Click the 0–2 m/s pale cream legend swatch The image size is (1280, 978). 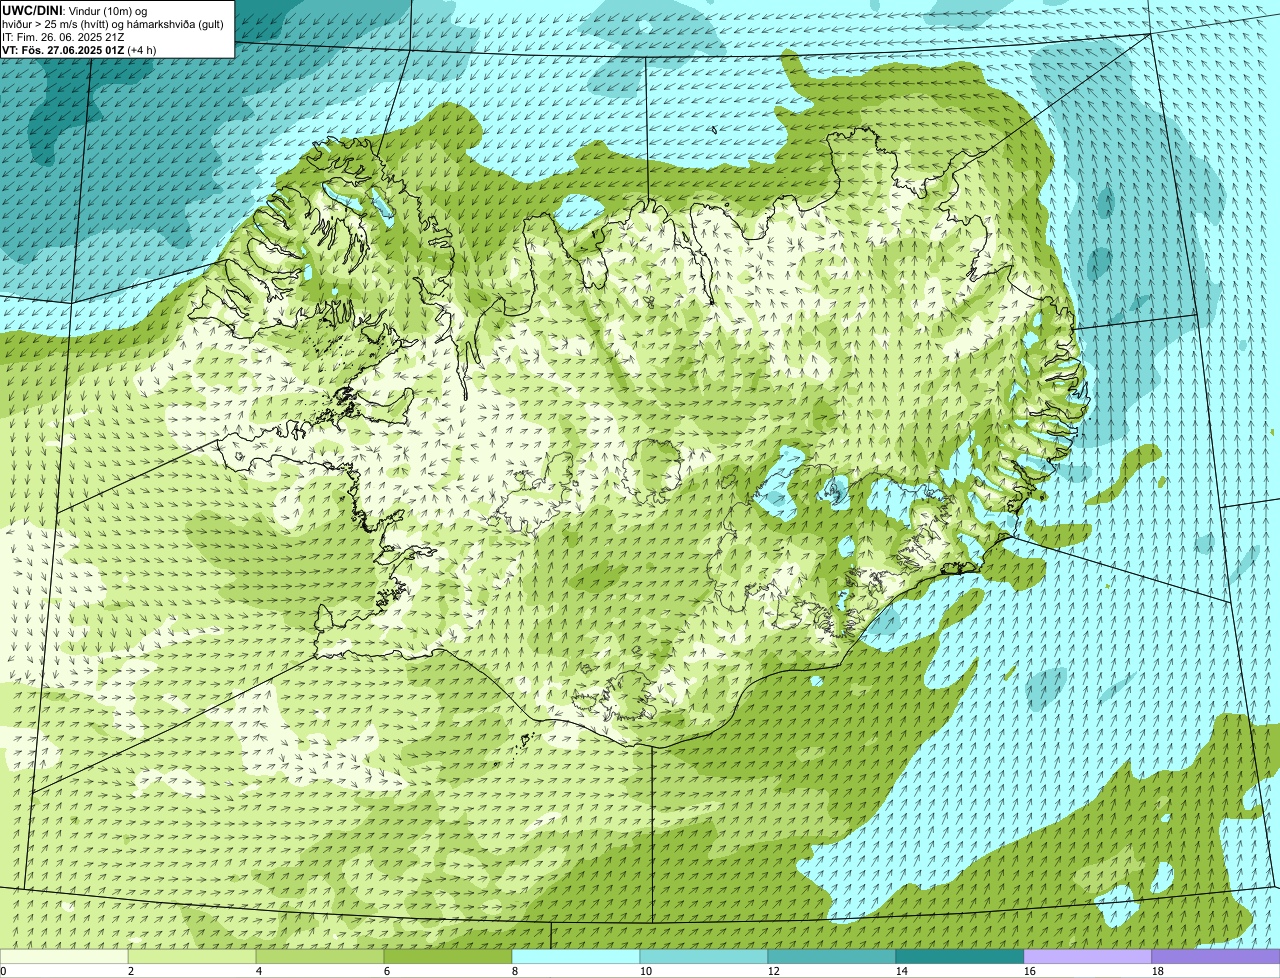pyautogui.click(x=64, y=956)
